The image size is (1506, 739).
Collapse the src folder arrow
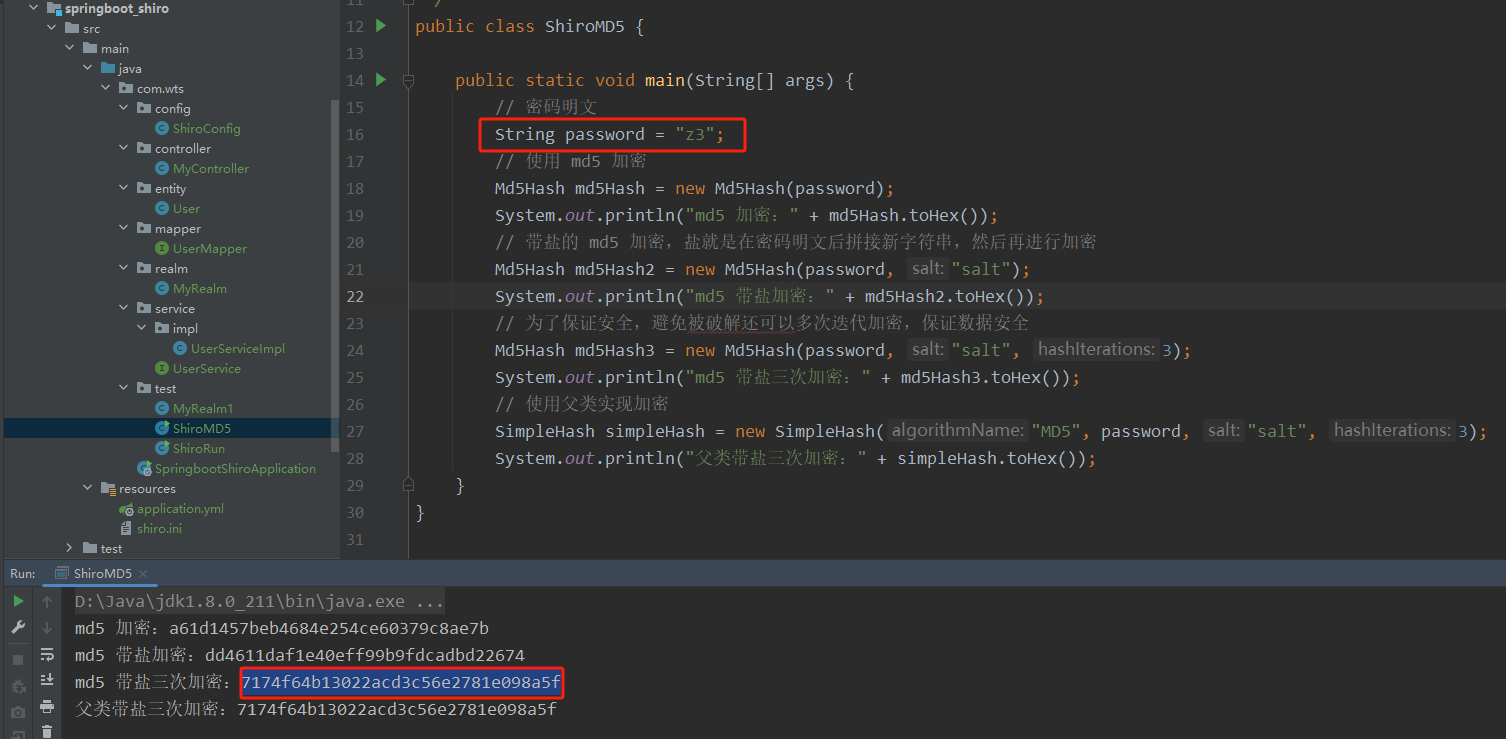(x=51, y=28)
